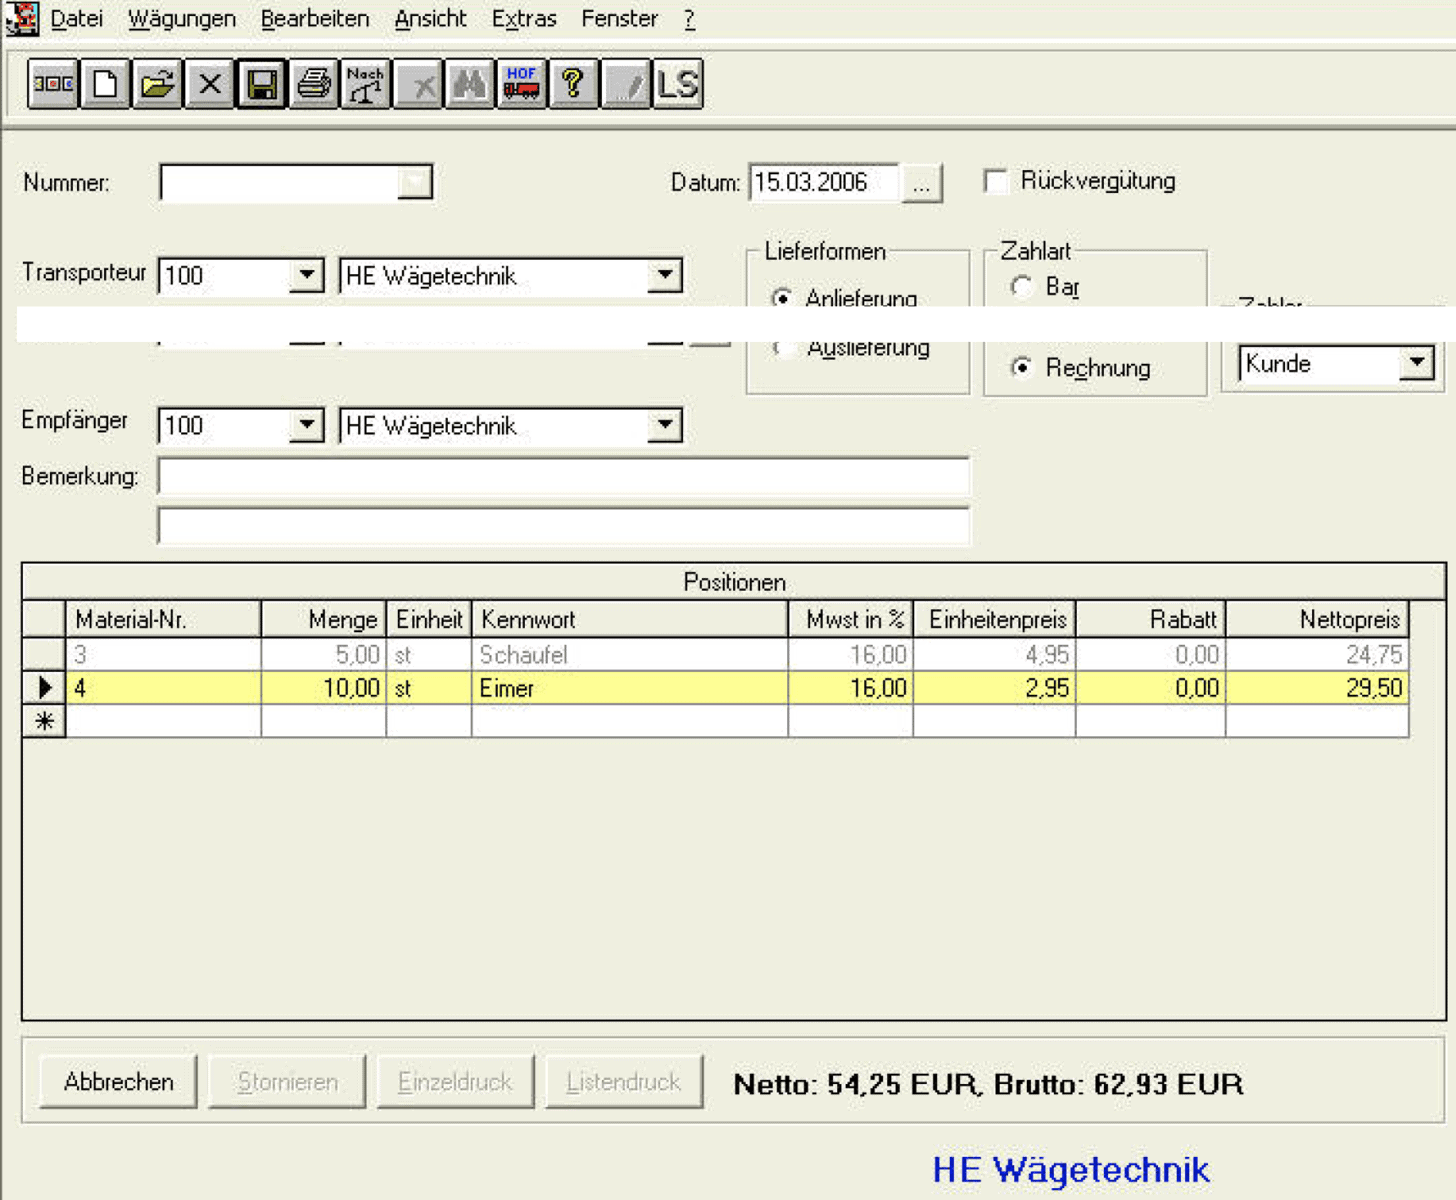Select the Eimer cell
This screenshot has height=1200, width=1456.
click(630, 688)
